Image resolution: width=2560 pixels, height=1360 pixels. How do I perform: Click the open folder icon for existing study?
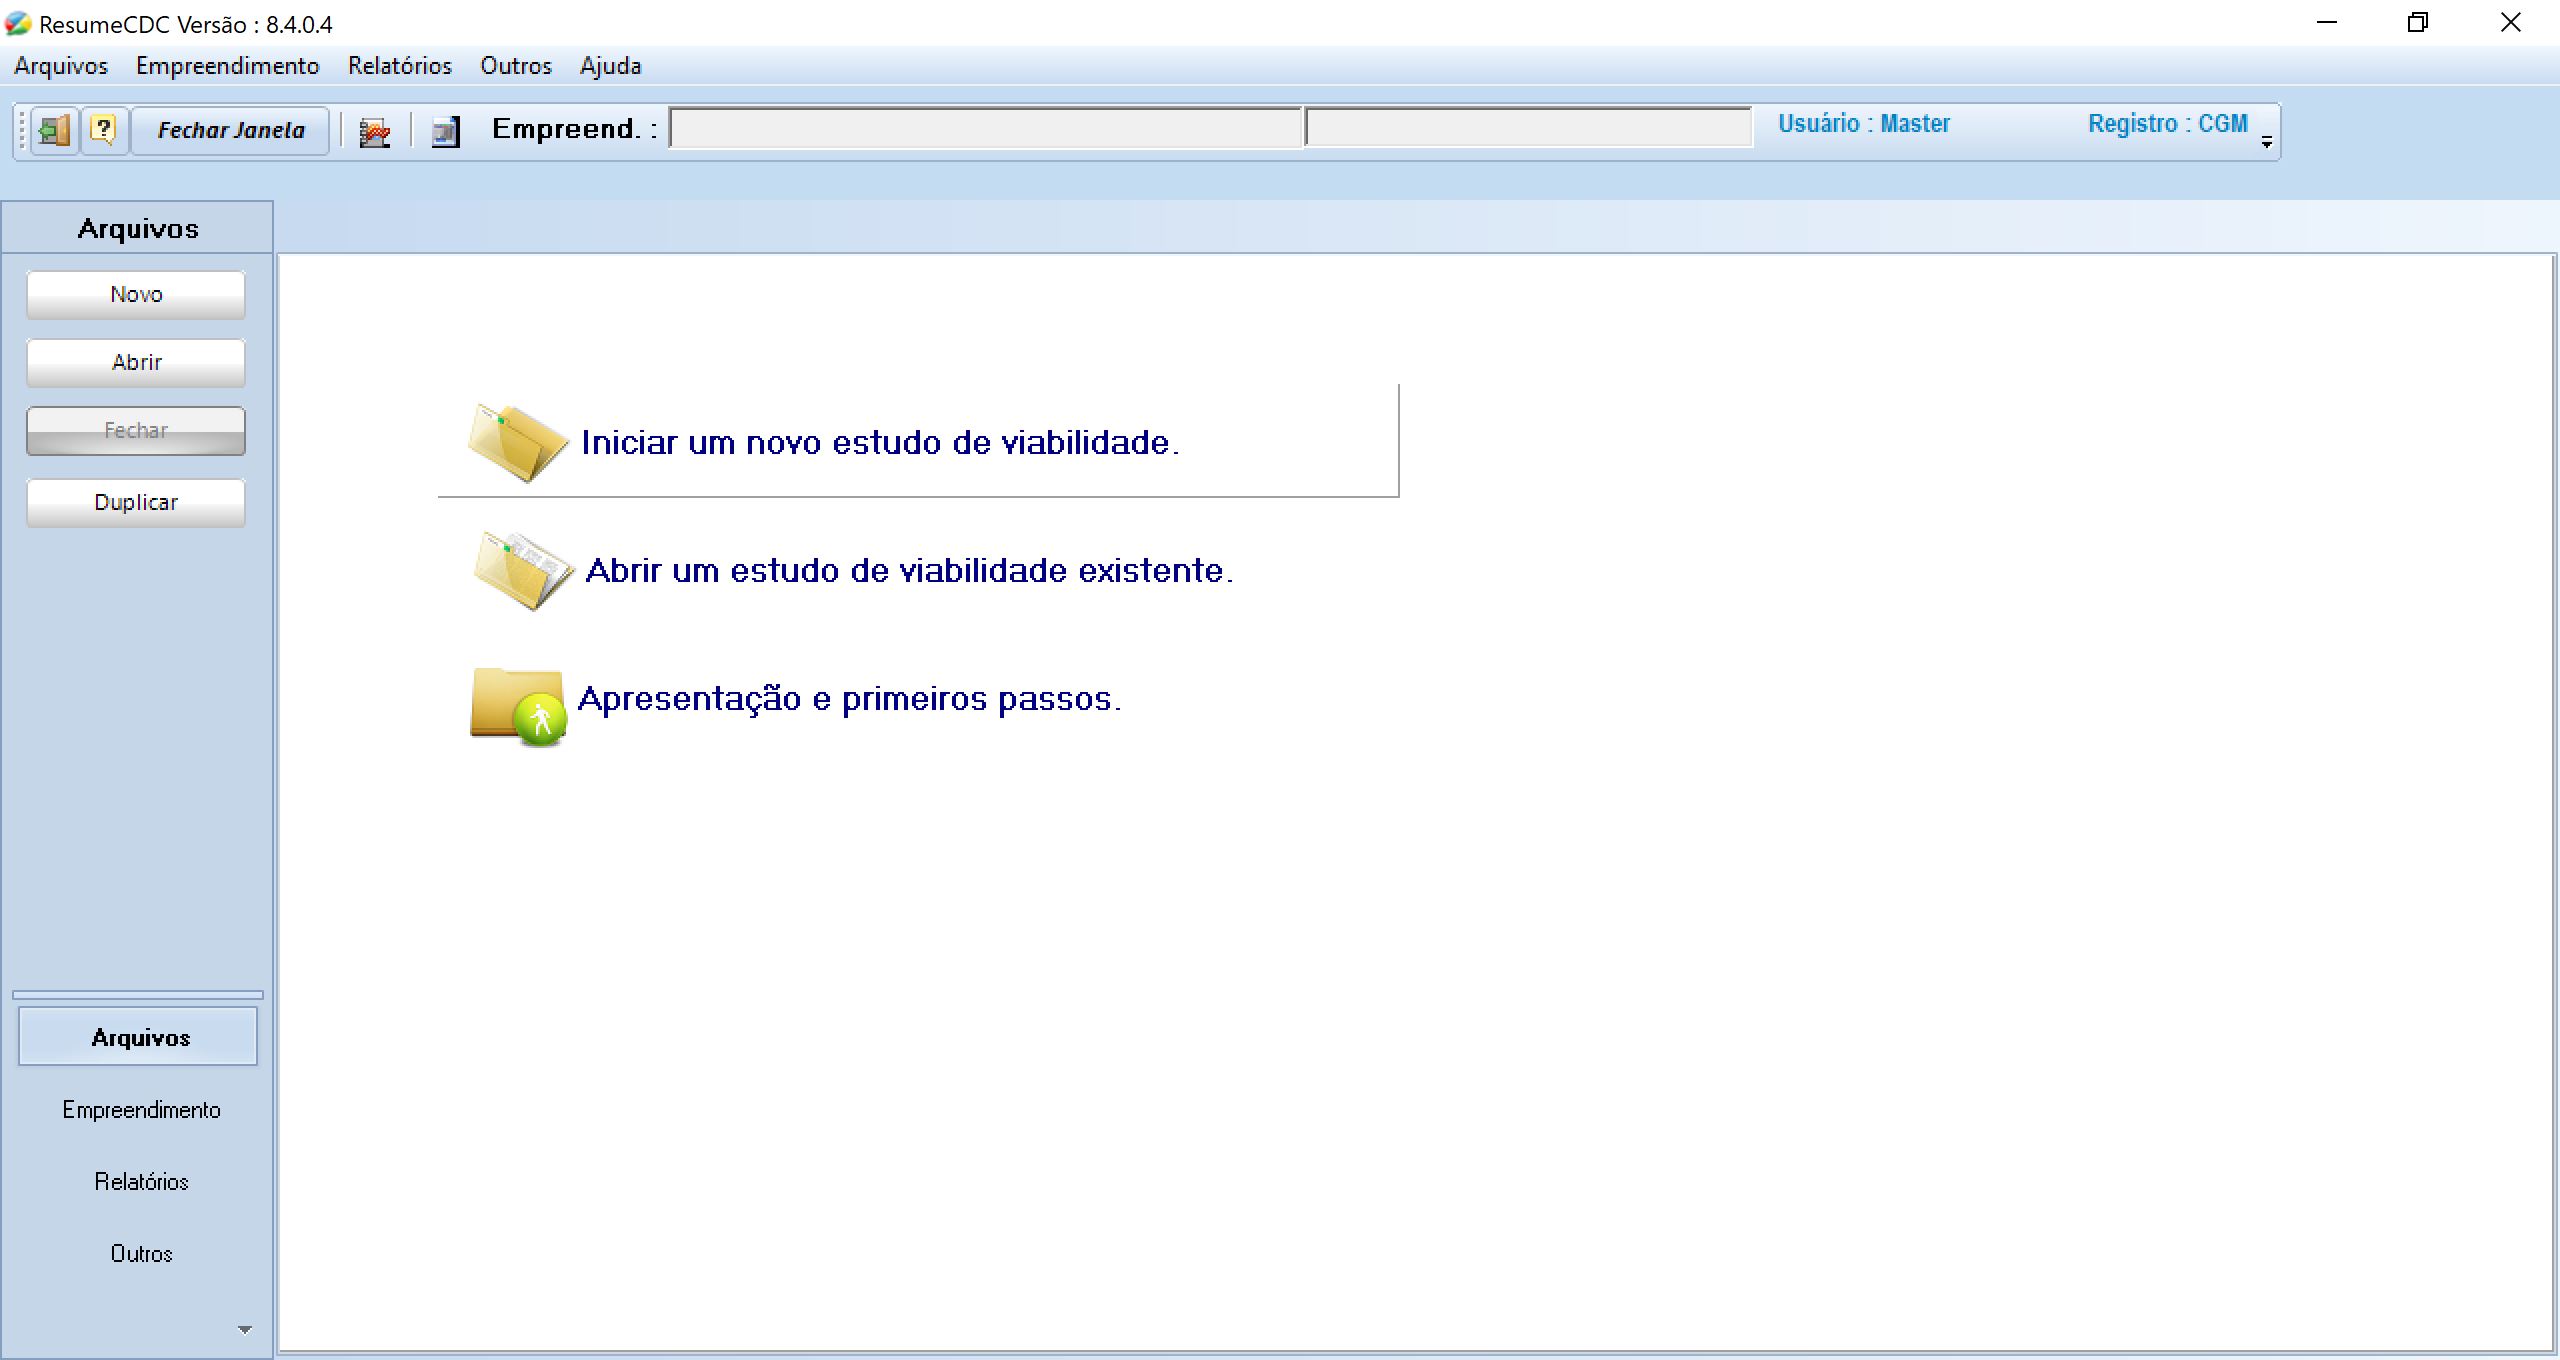(522, 570)
